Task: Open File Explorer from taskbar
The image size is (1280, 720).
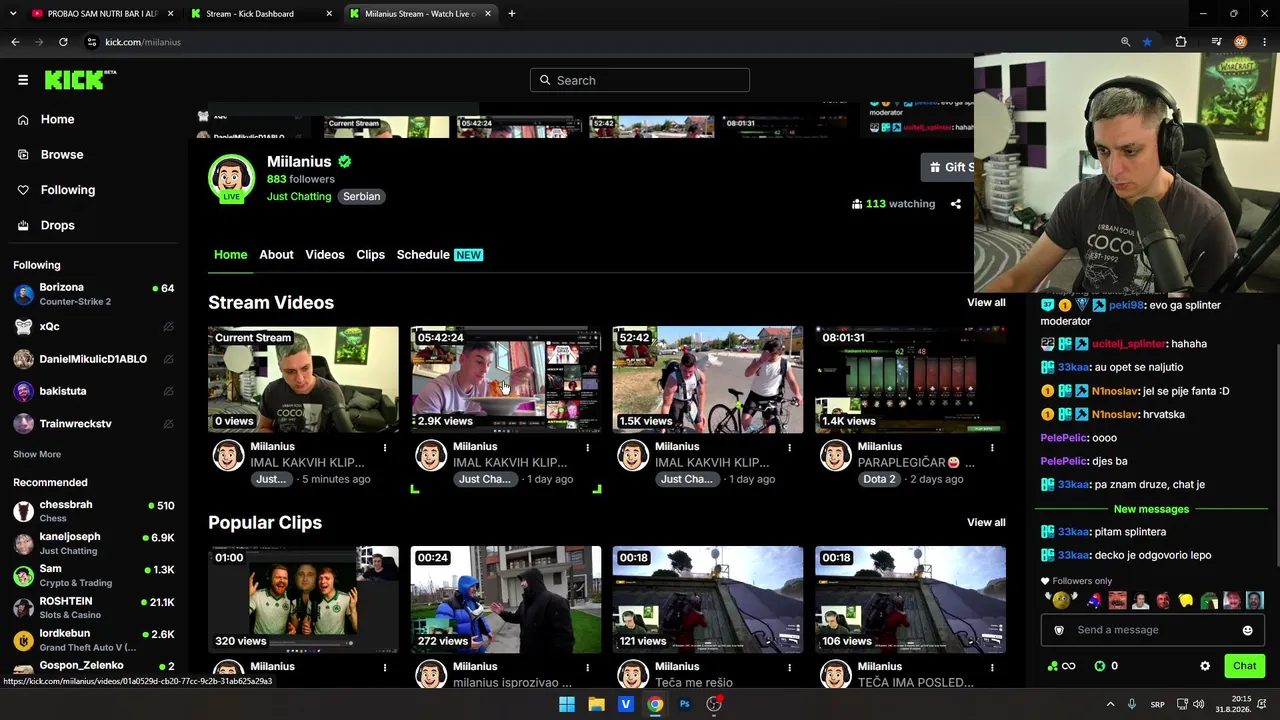Action: [596, 704]
